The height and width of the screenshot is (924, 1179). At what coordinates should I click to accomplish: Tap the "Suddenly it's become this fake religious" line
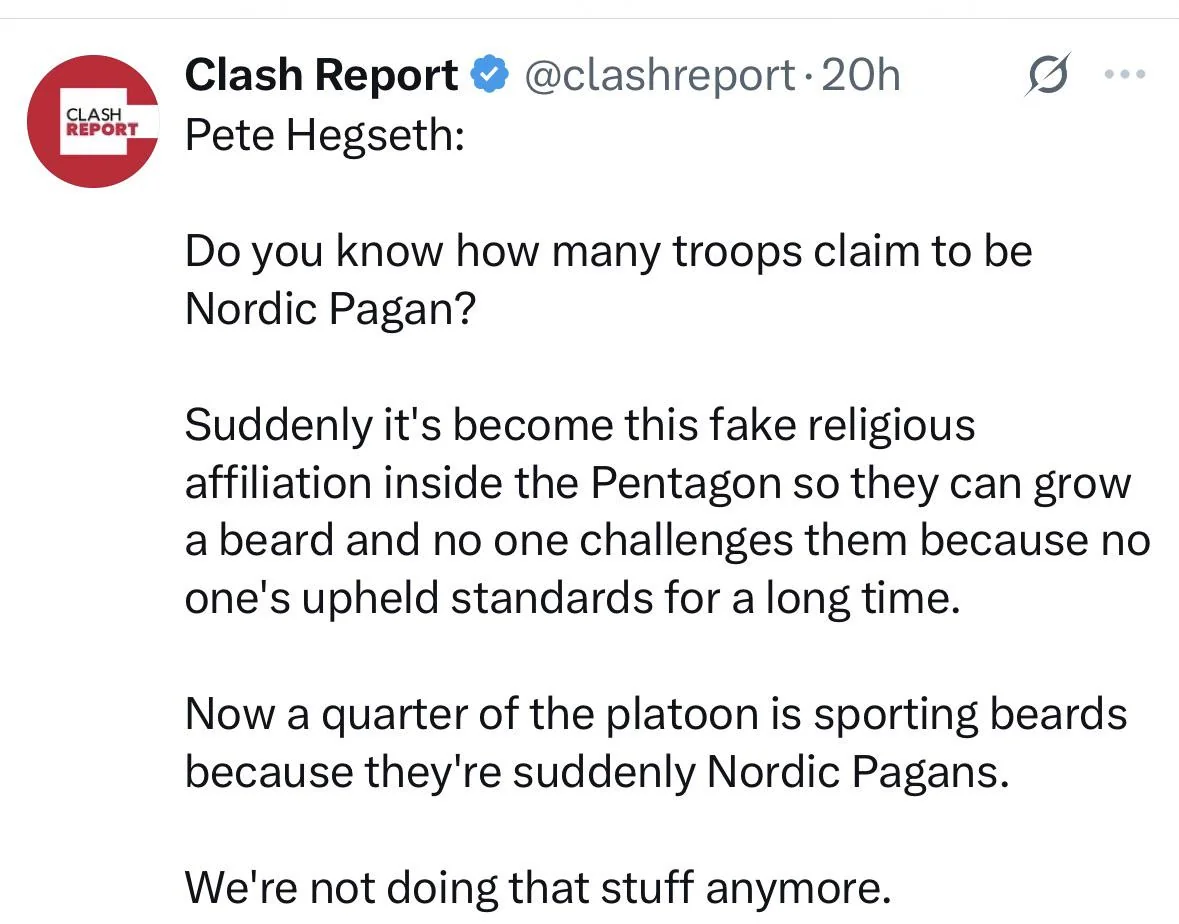click(x=579, y=425)
